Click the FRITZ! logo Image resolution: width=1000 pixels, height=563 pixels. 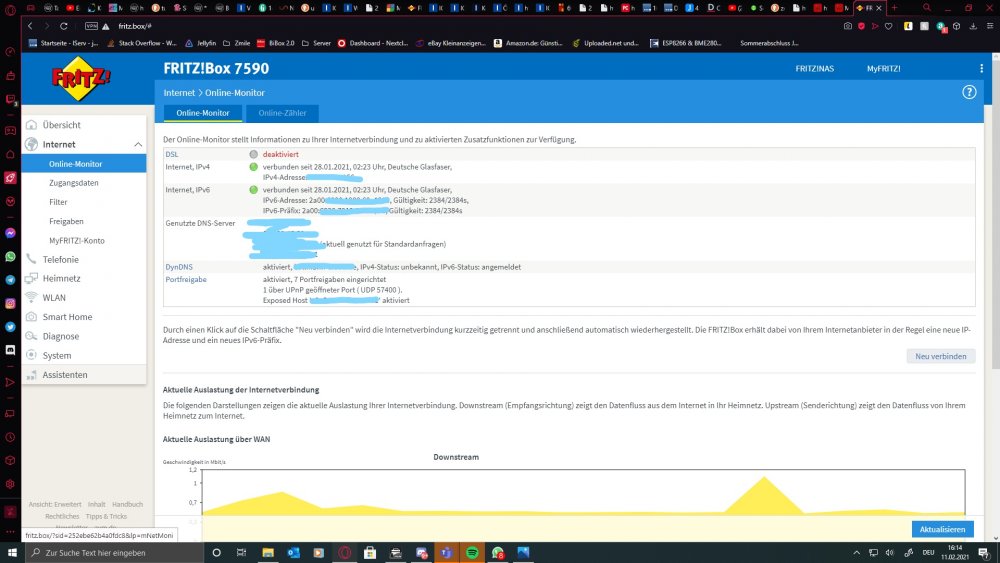[x=81, y=78]
